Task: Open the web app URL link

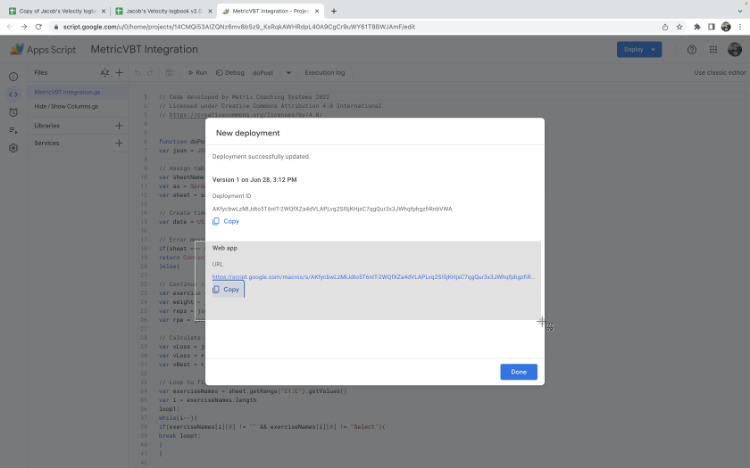Action: [373, 277]
